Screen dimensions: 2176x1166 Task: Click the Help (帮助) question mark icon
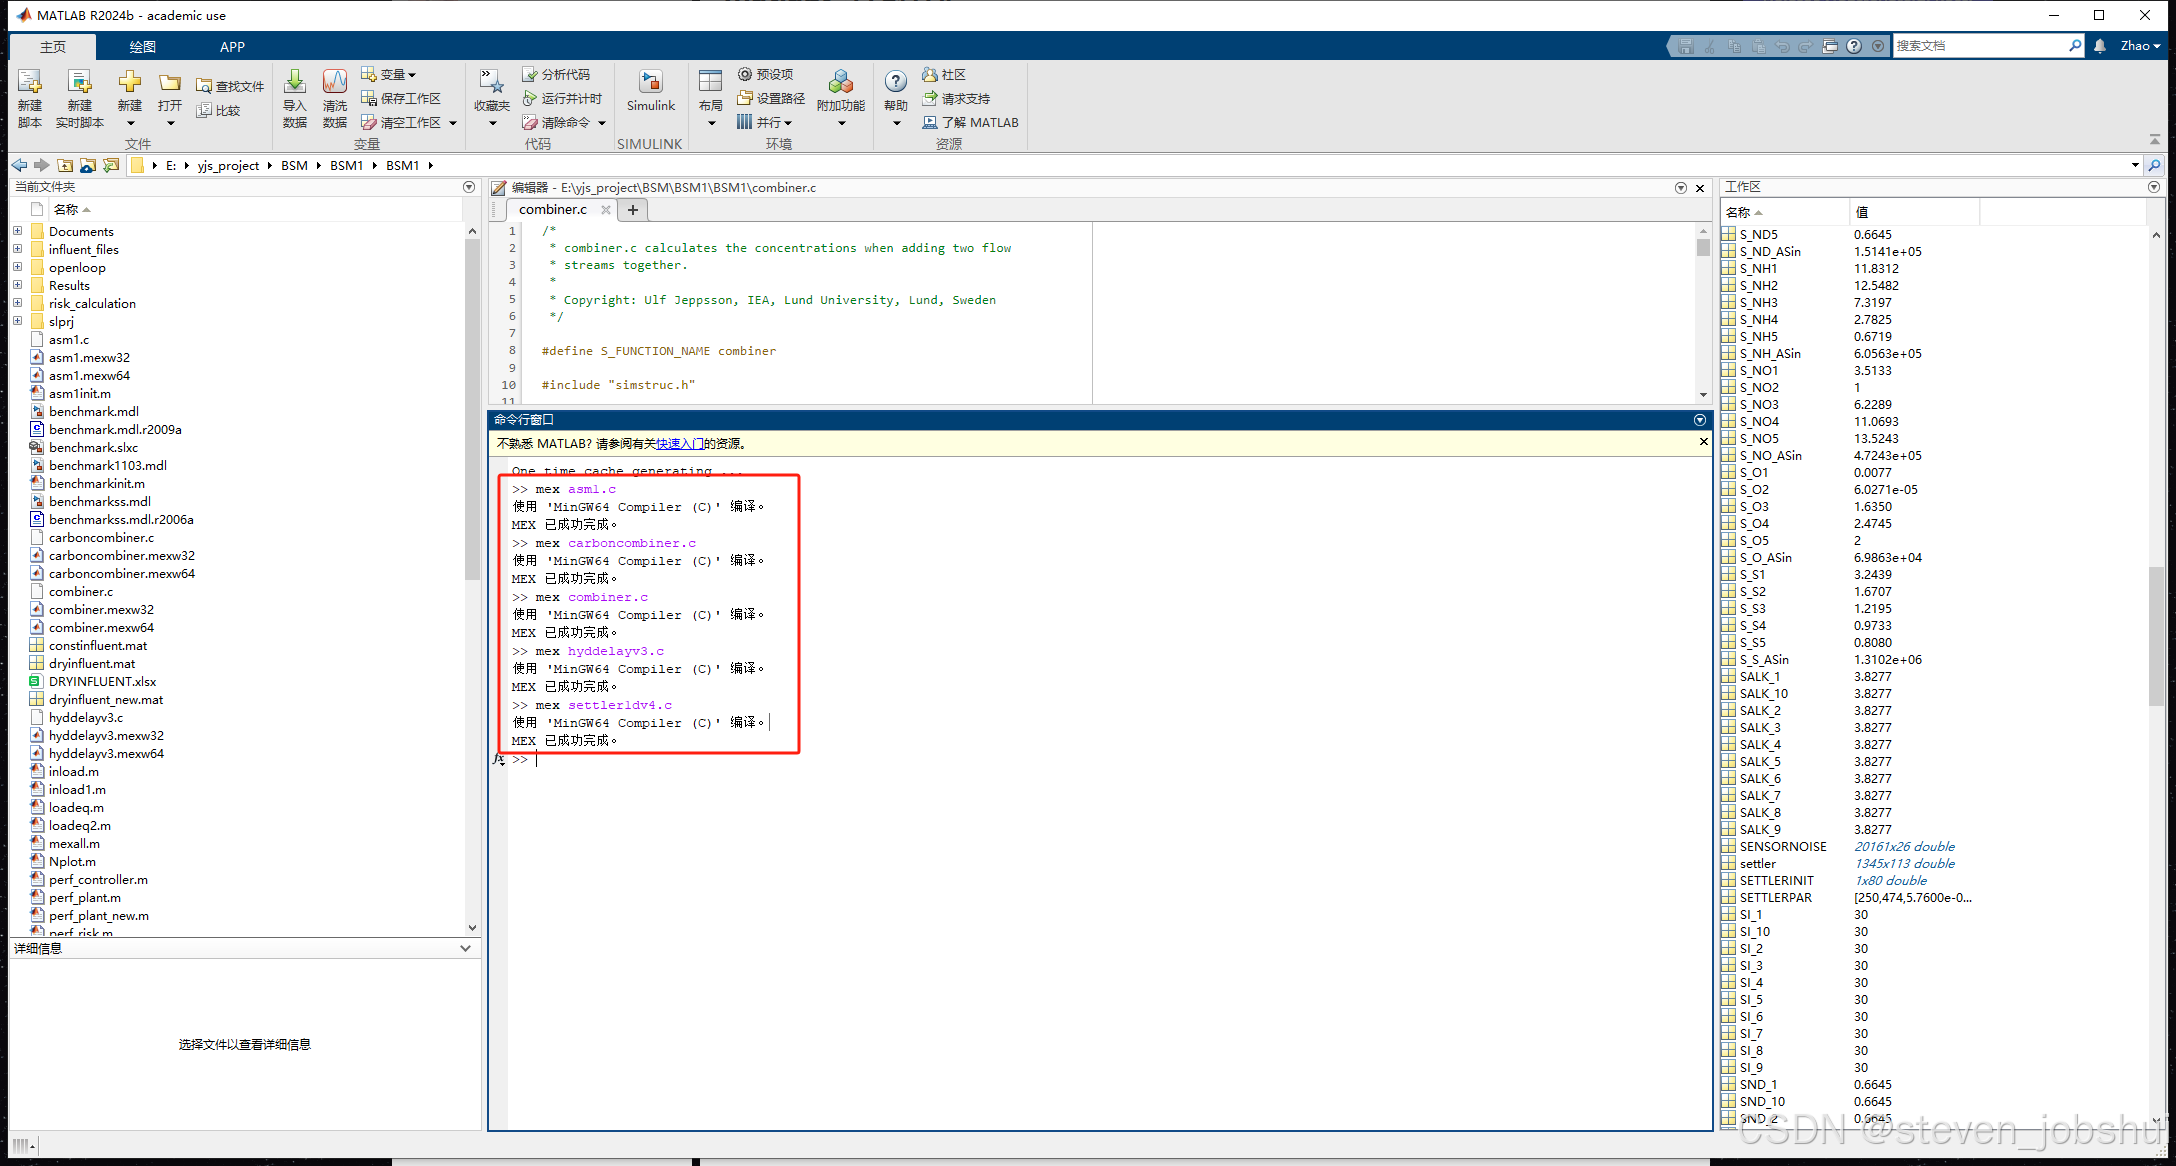pos(896,82)
